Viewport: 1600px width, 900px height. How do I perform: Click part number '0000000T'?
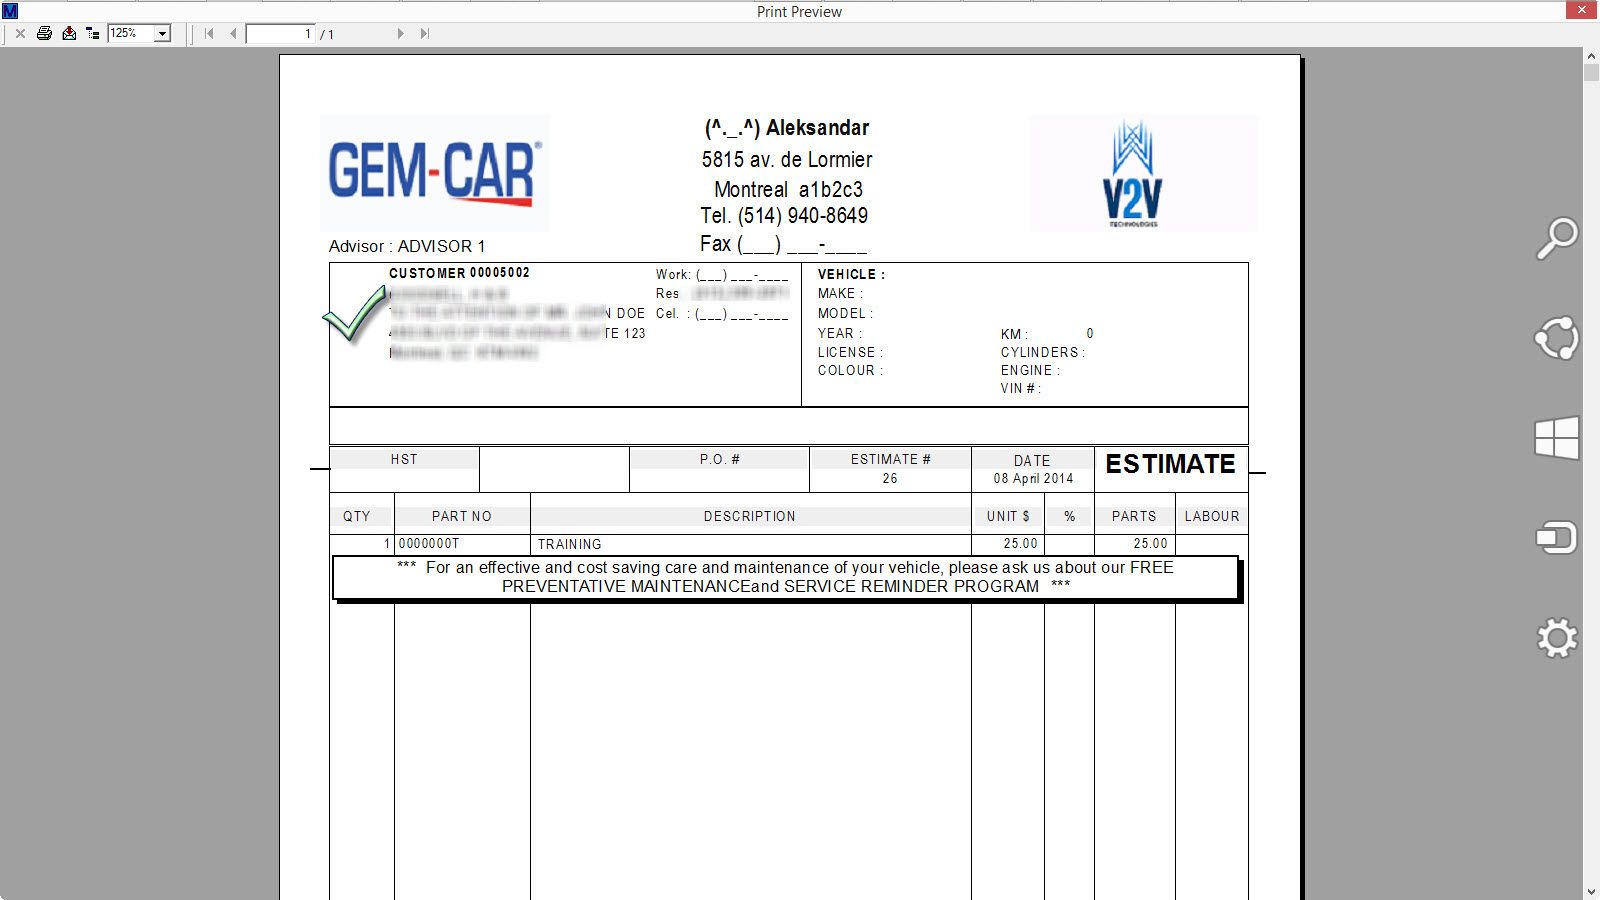click(429, 544)
